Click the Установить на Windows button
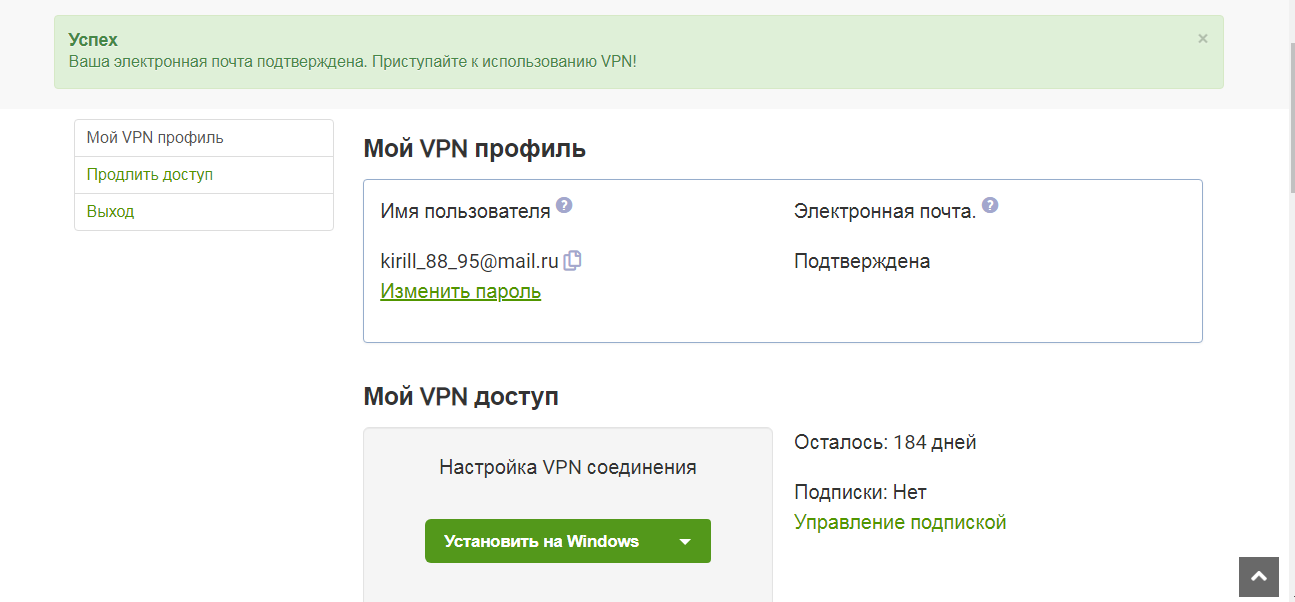This screenshot has width=1295, height=602. click(x=541, y=542)
